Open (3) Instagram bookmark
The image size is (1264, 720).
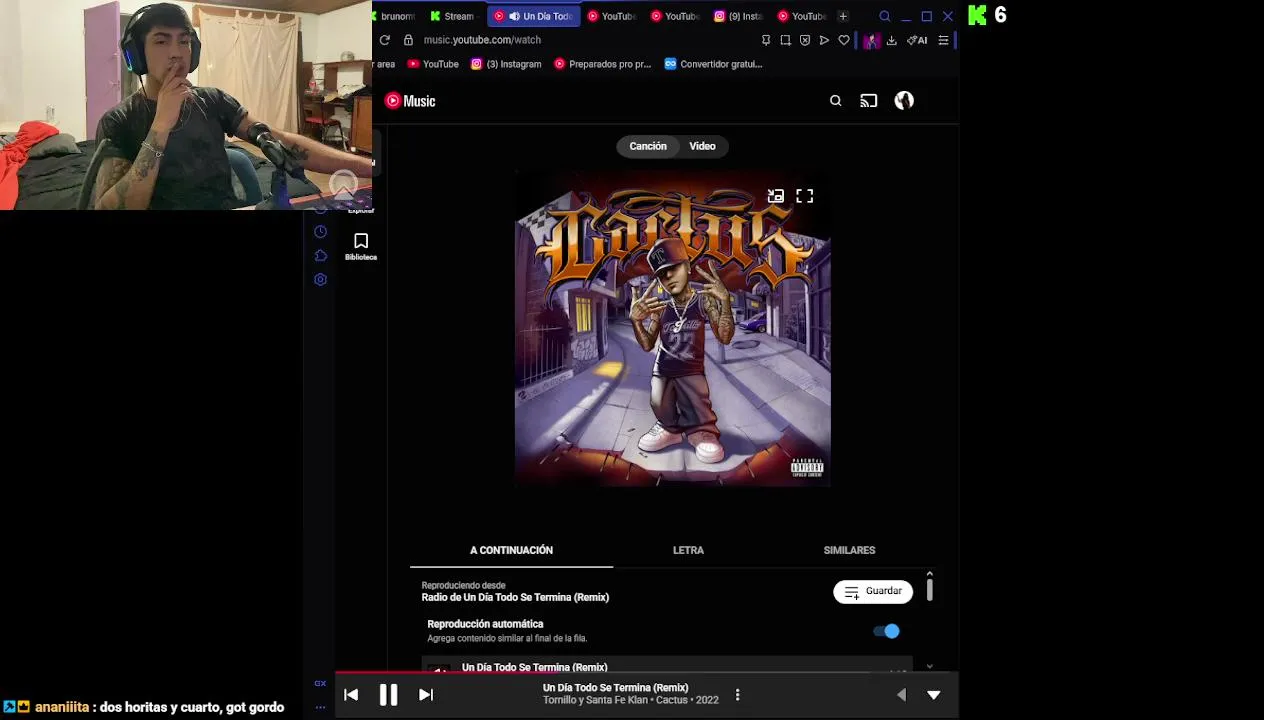[506, 64]
